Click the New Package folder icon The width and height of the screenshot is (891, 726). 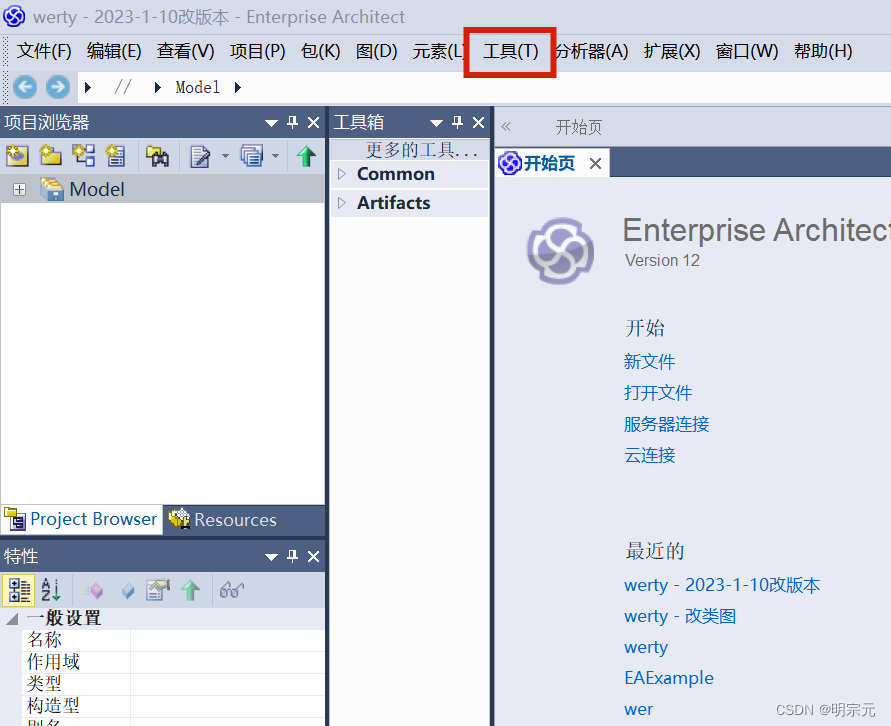click(50, 155)
